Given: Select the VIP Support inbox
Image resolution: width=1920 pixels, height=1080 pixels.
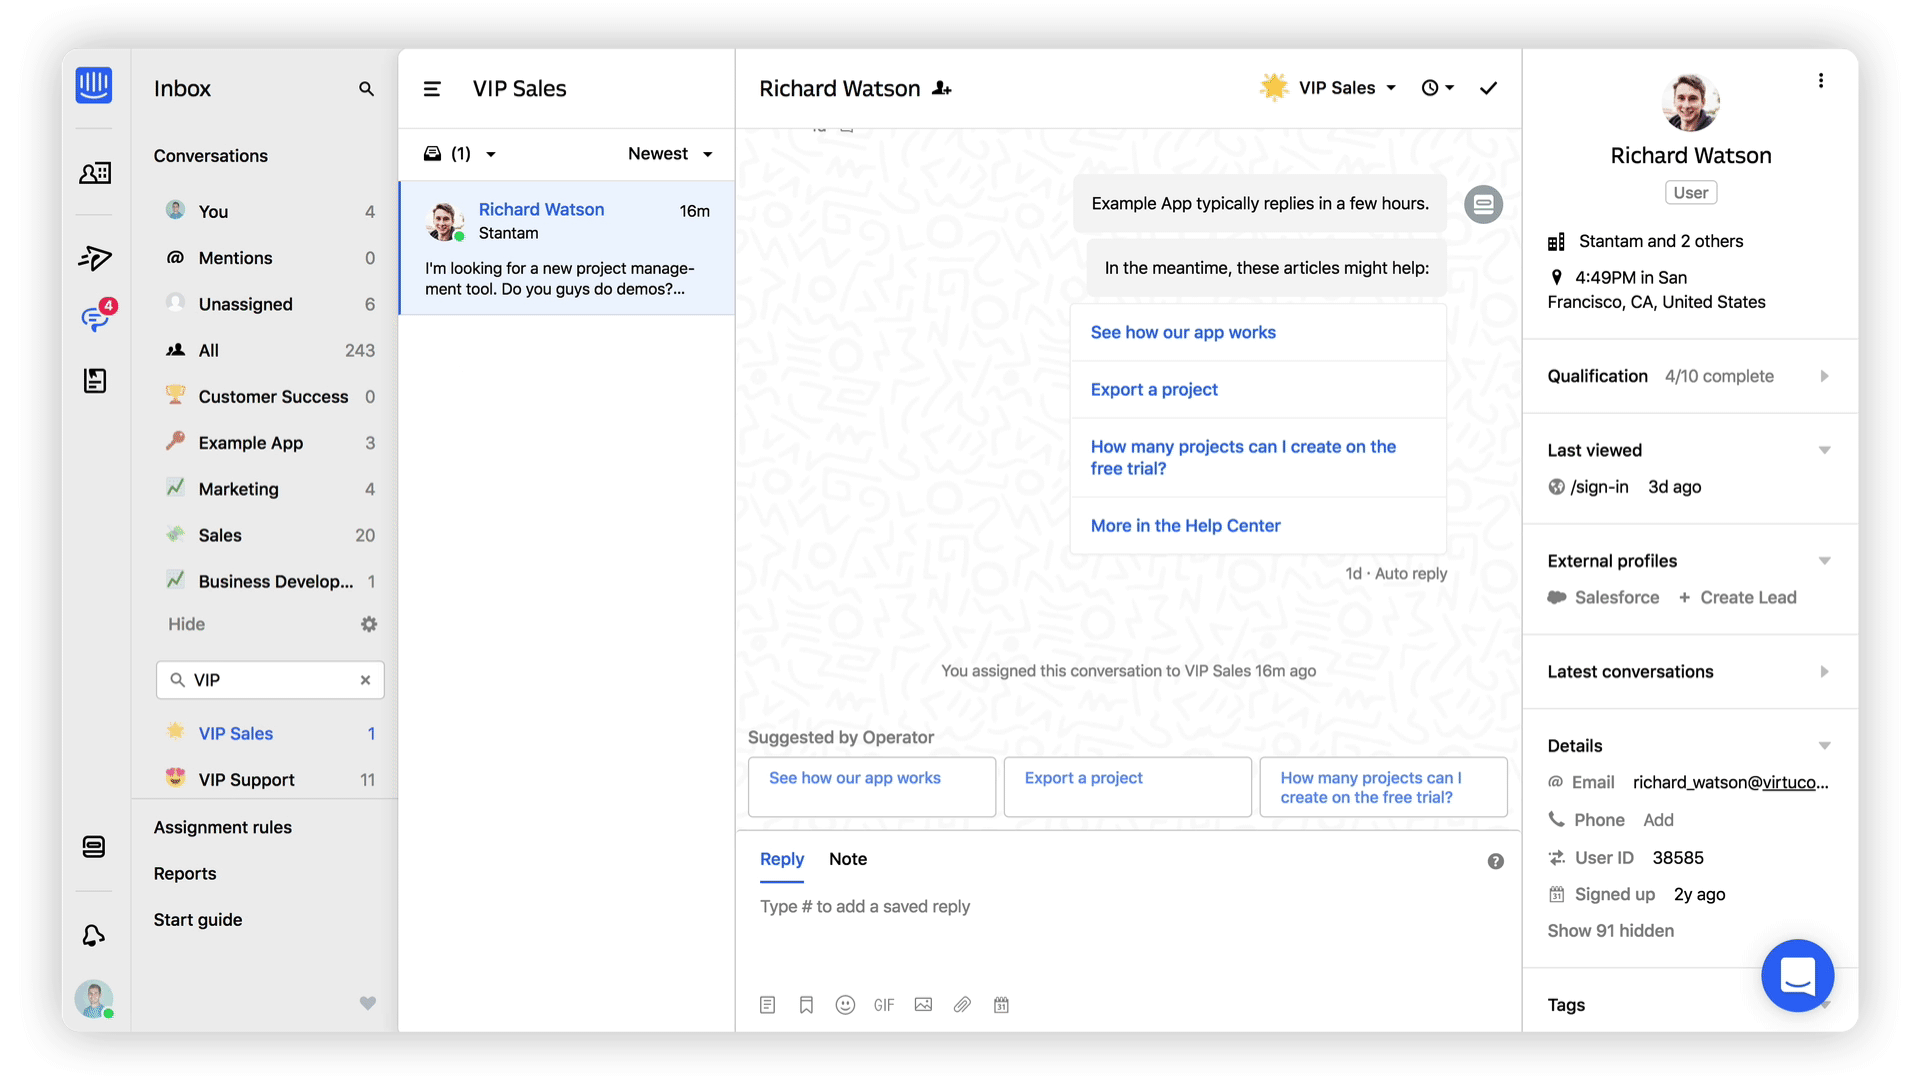Looking at the screenshot, I should click(246, 779).
